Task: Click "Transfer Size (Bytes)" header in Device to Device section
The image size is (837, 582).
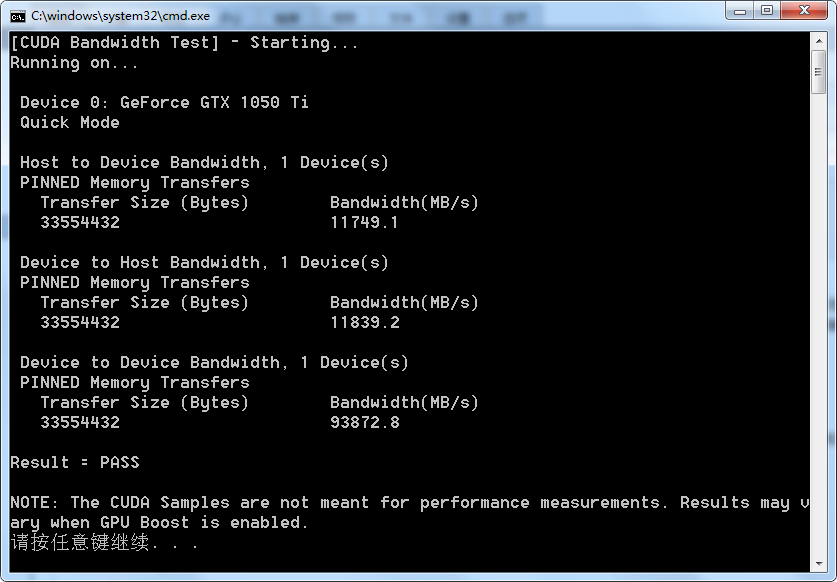Action: pos(145,403)
